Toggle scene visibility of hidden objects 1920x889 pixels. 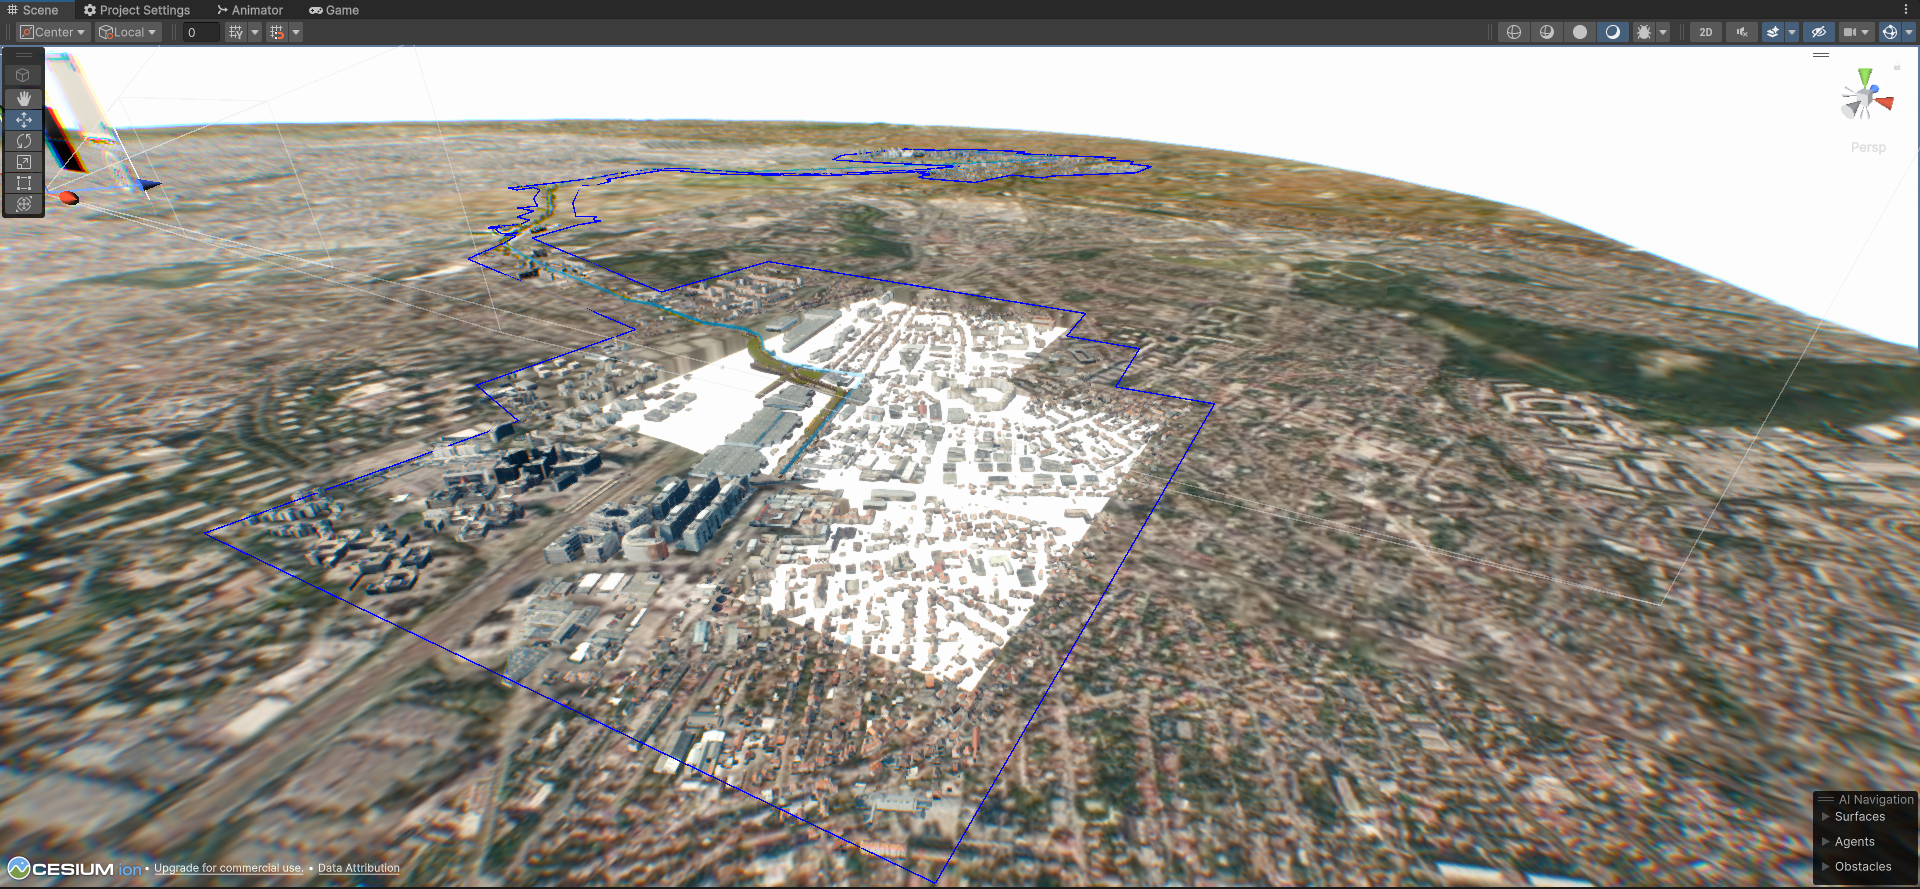pos(1819,32)
